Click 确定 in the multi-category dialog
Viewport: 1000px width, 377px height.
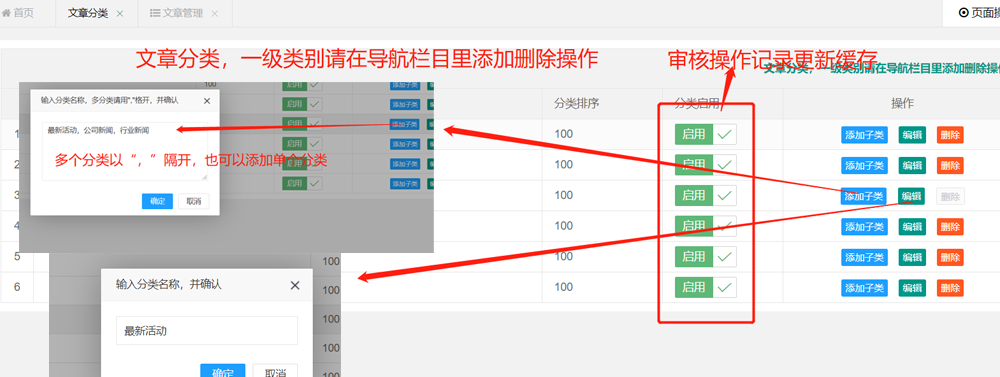point(158,201)
